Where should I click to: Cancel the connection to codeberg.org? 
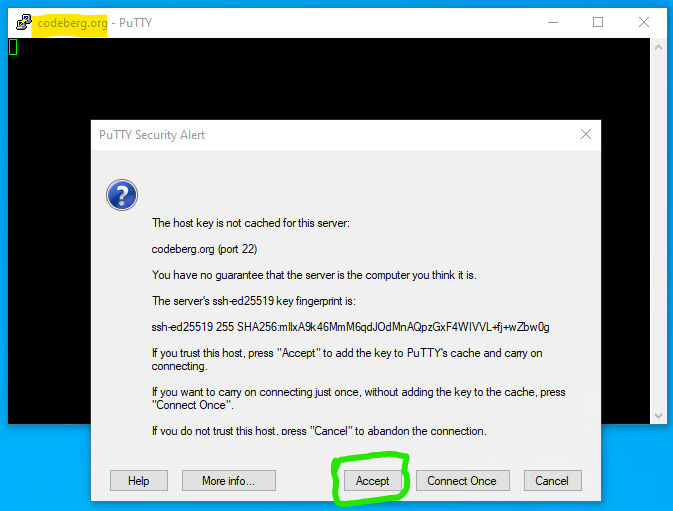coord(552,481)
